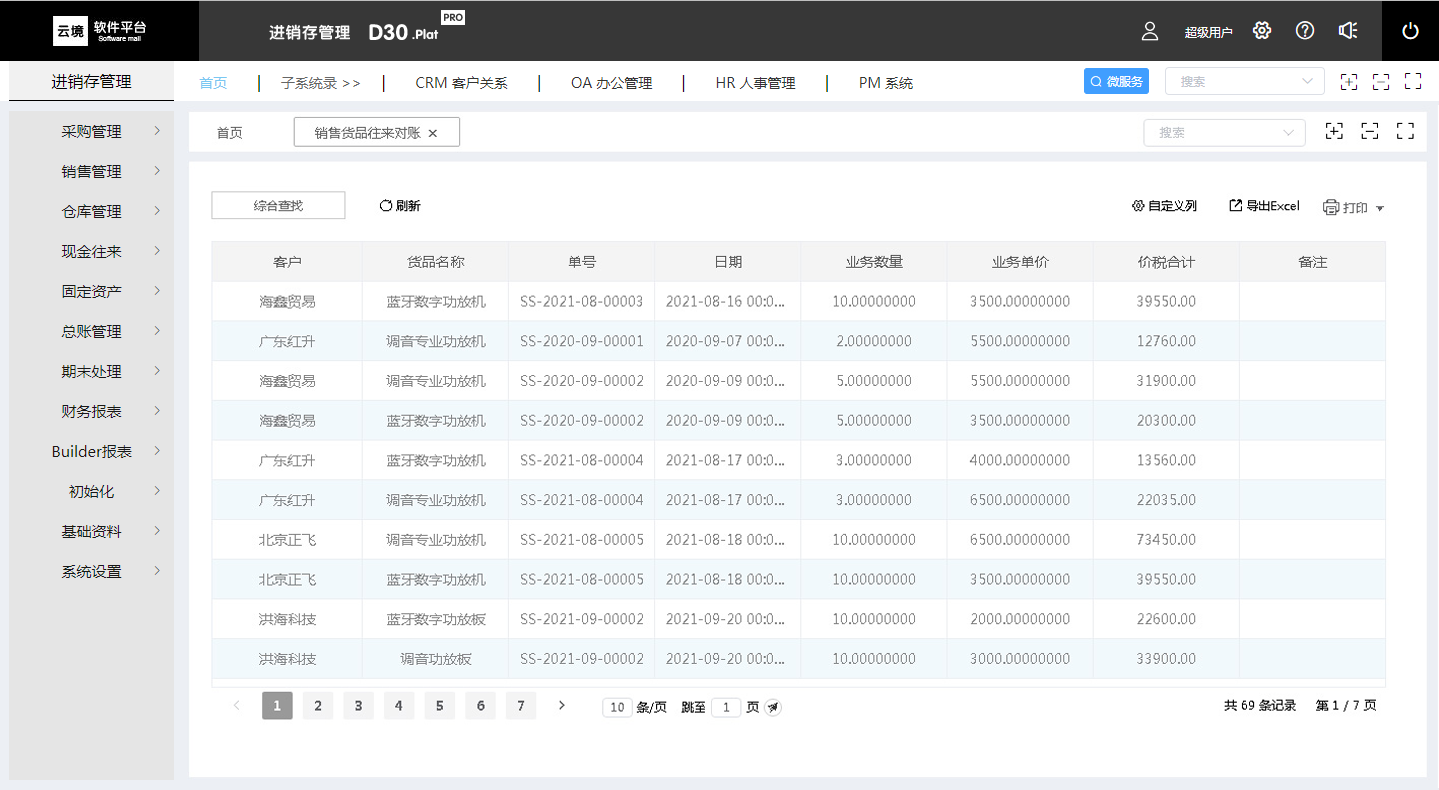
Task: Switch to the CRM 客户关系 tab
Action: point(461,83)
